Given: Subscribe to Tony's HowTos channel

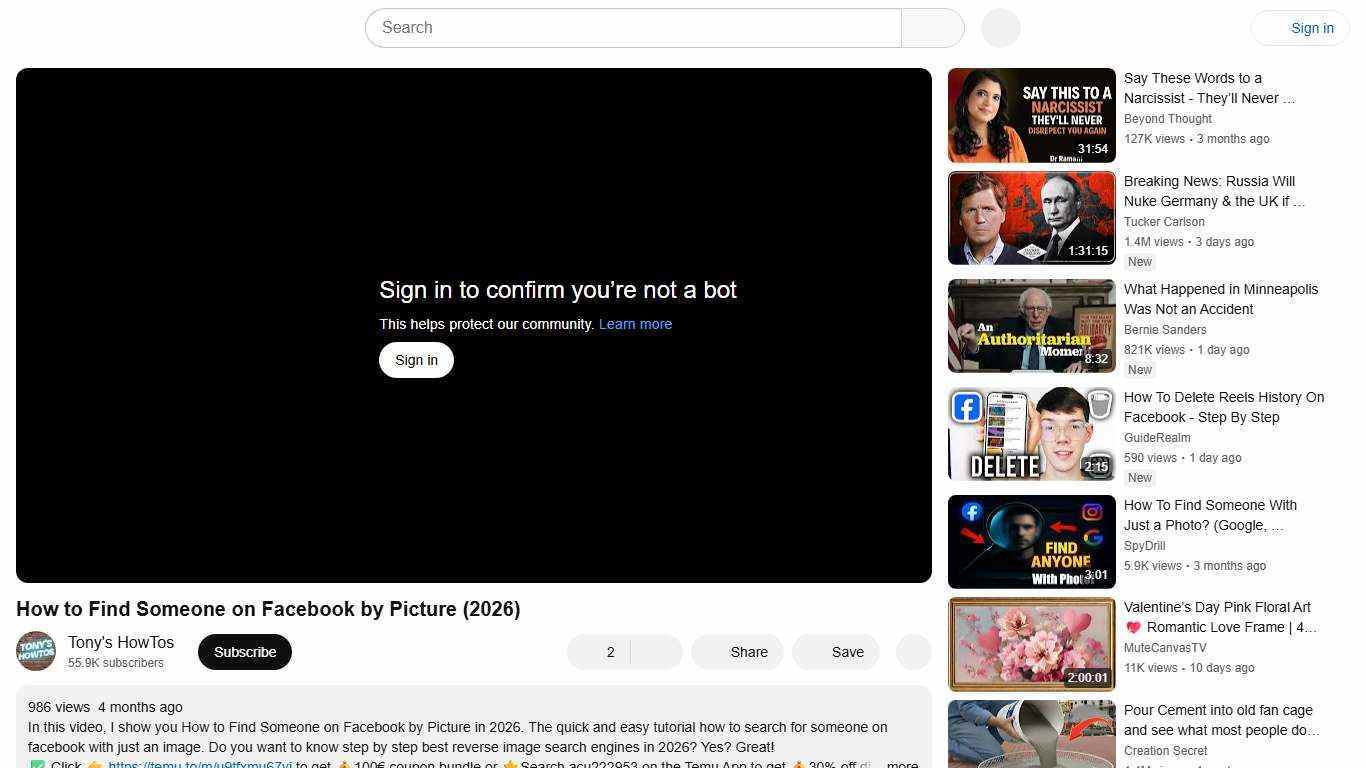Looking at the screenshot, I should [x=244, y=651].
